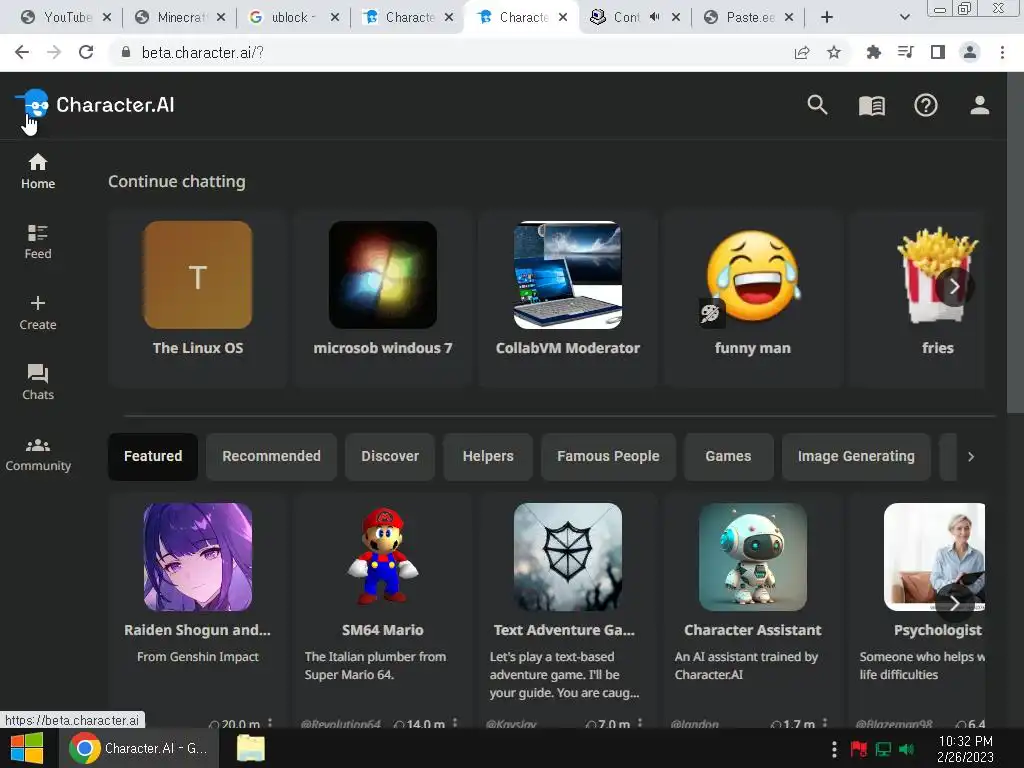Reload the page with the refresh icon
The height and width of the screenshot is (768, 1024).
point(86,52)
